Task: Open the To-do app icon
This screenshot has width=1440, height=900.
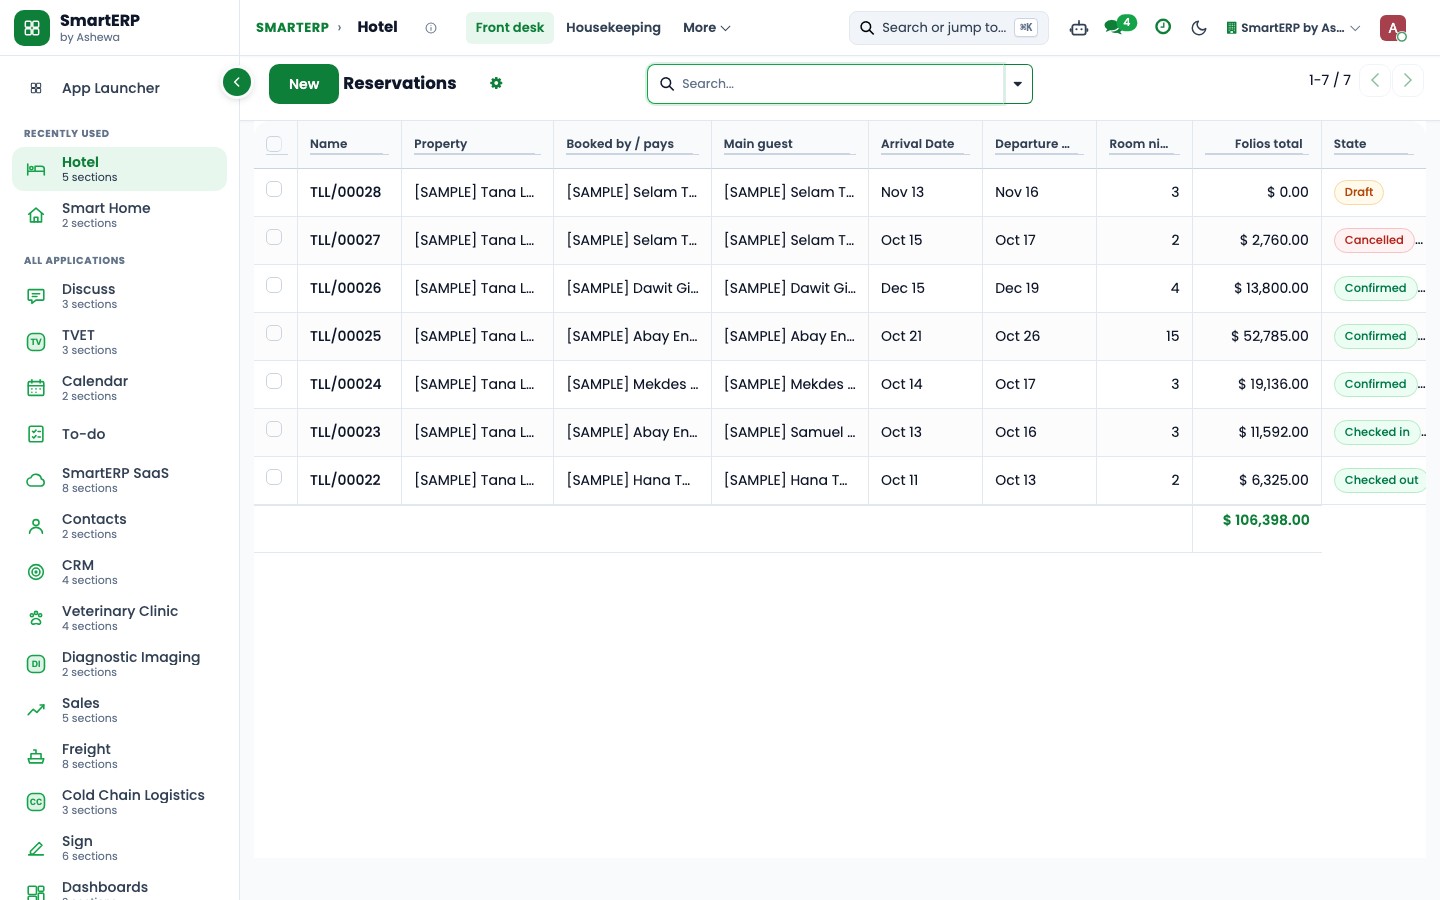Action: coord(36,434)
